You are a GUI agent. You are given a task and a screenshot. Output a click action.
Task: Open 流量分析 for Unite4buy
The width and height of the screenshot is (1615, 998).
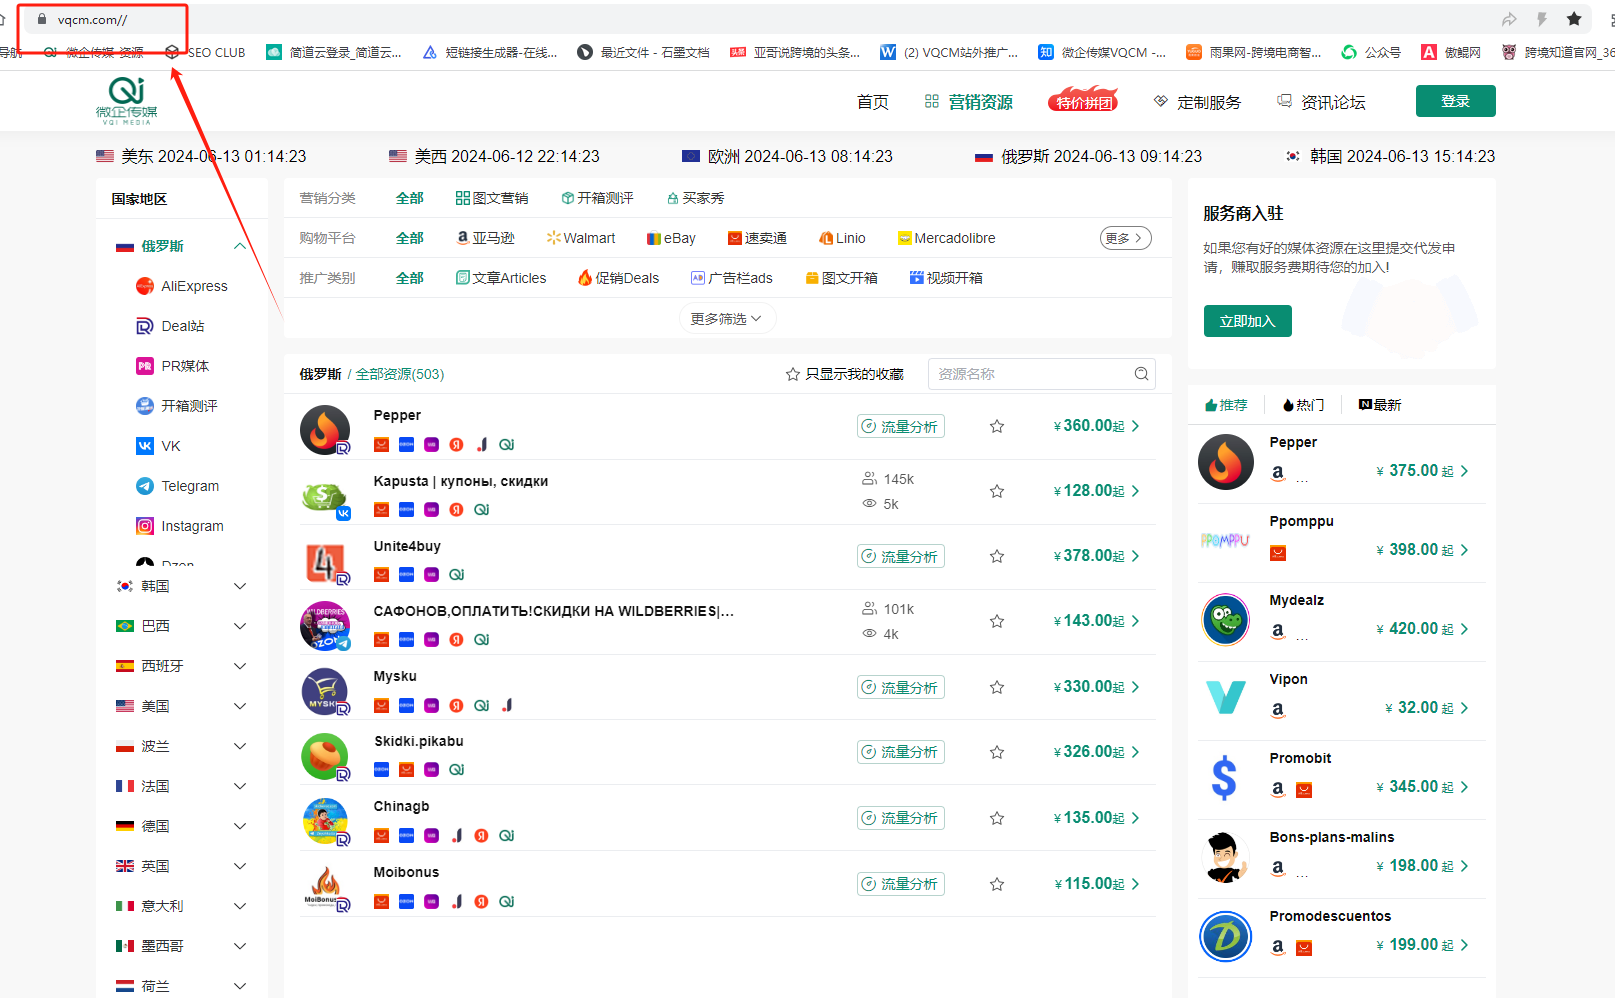(x=901, y=556)
